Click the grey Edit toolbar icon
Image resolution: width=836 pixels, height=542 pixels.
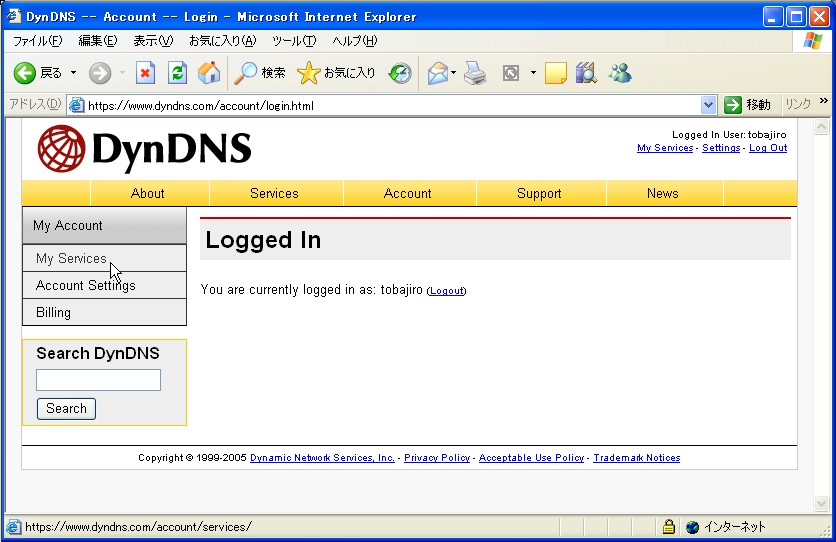coord(511,73)
